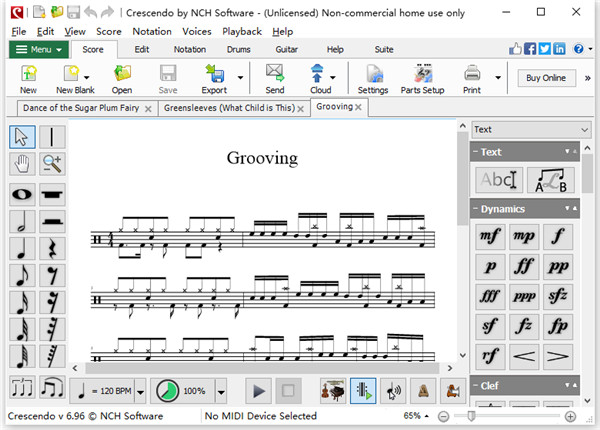This screenshot has height=430, width=600.
Task: Open the Notation menu
Action: [x=152, y=31]
